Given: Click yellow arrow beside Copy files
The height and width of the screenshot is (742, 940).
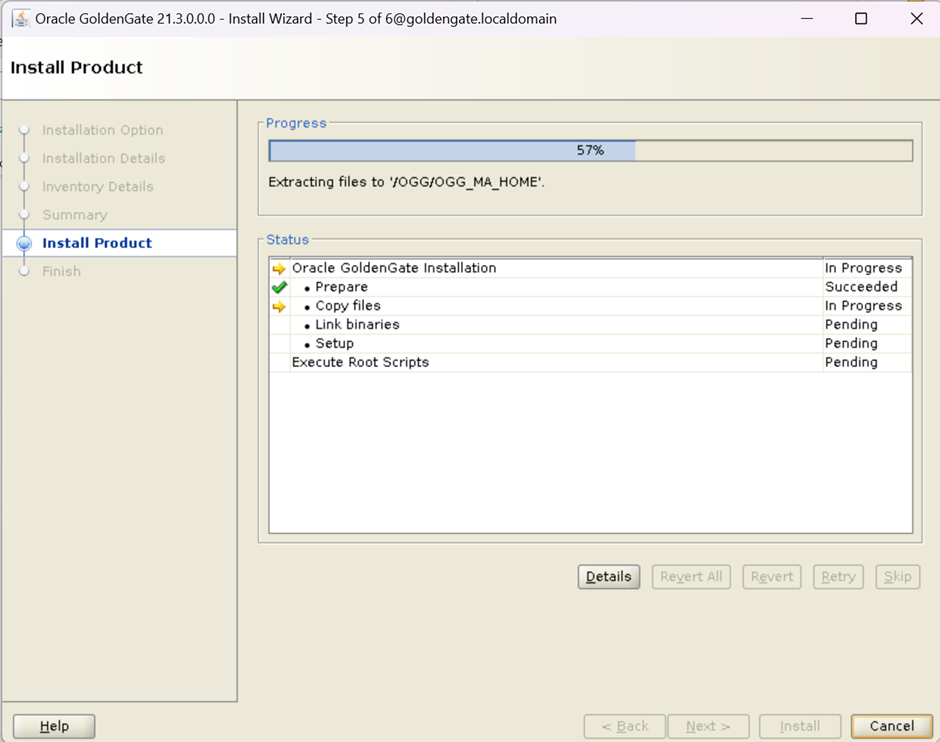Looking at the screenshot, I should (x=279, y=307).
